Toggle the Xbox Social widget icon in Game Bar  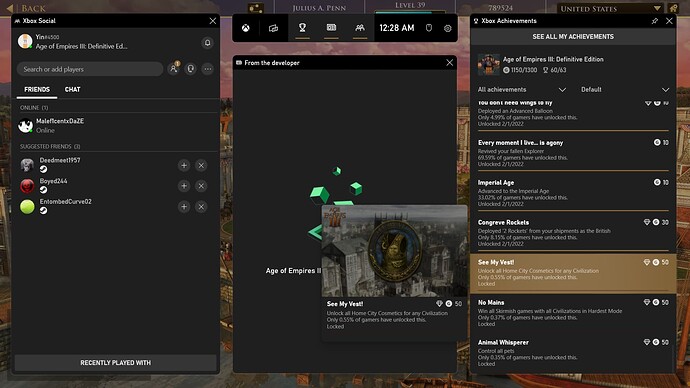click(x=360, y=28)
